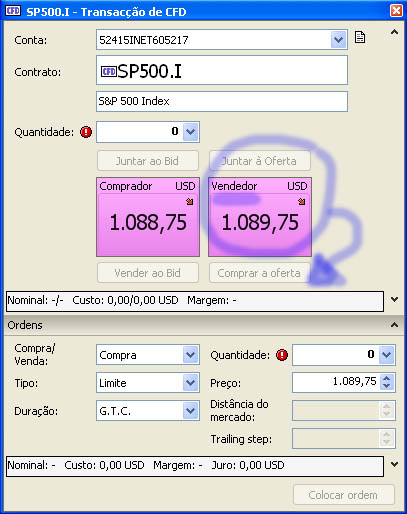Click the down-trend arrow on the Vendedor tile
Screen dimensions: 407x514
(x=302, y=201)
